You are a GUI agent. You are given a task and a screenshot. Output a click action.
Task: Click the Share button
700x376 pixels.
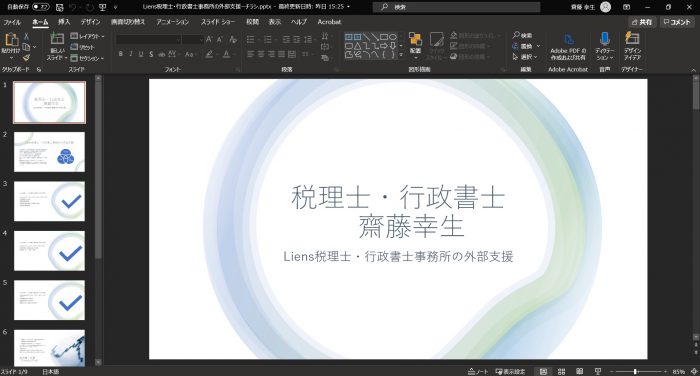pyautogui.click(x=642, y=22)
